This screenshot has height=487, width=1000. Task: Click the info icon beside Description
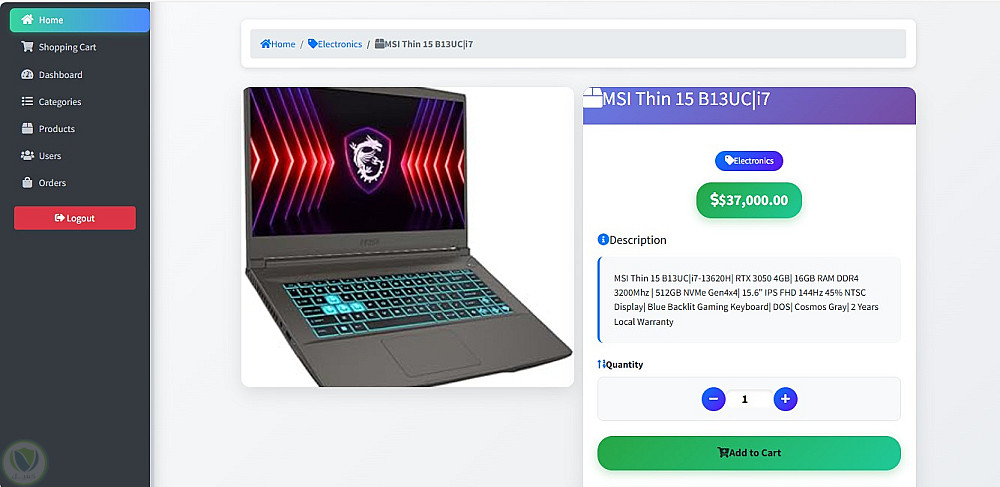tap(603, 240)
